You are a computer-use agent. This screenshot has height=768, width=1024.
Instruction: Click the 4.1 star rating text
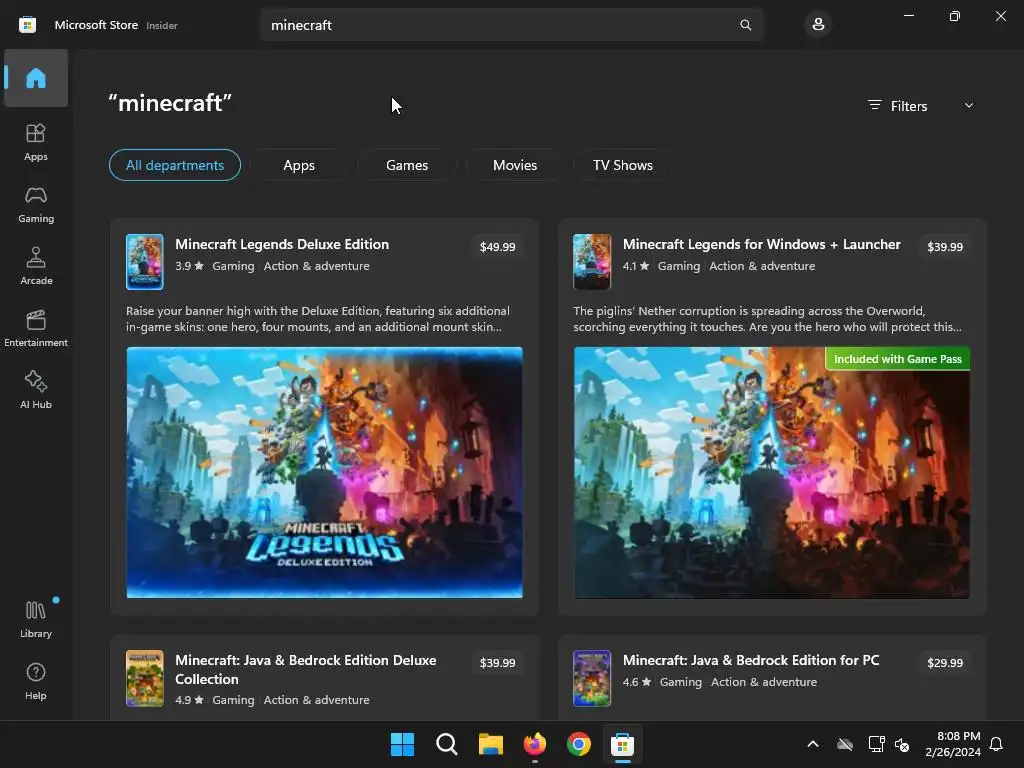635,266
